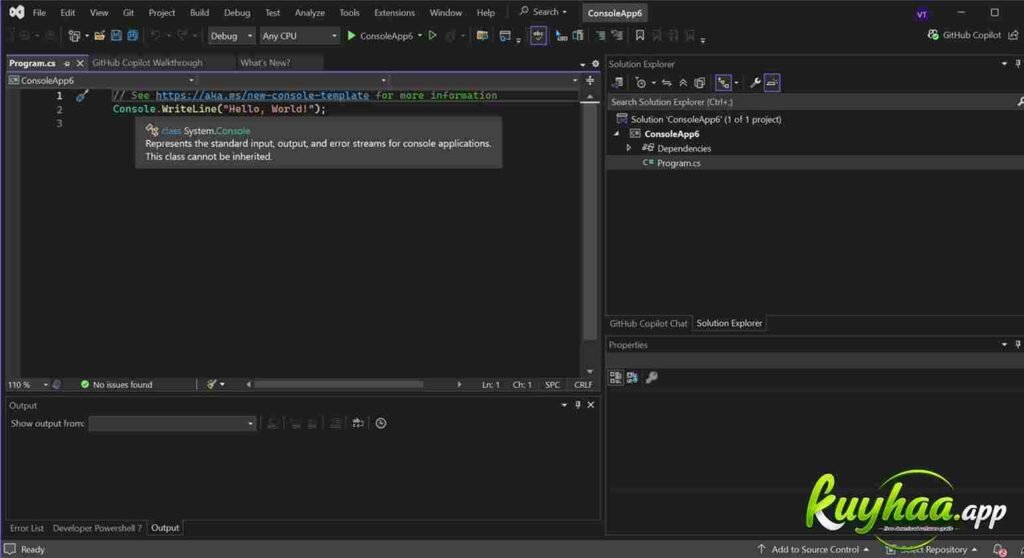Click Add to Source Control button
Screen dimensions: 1024x558
[x=814, y=550]
